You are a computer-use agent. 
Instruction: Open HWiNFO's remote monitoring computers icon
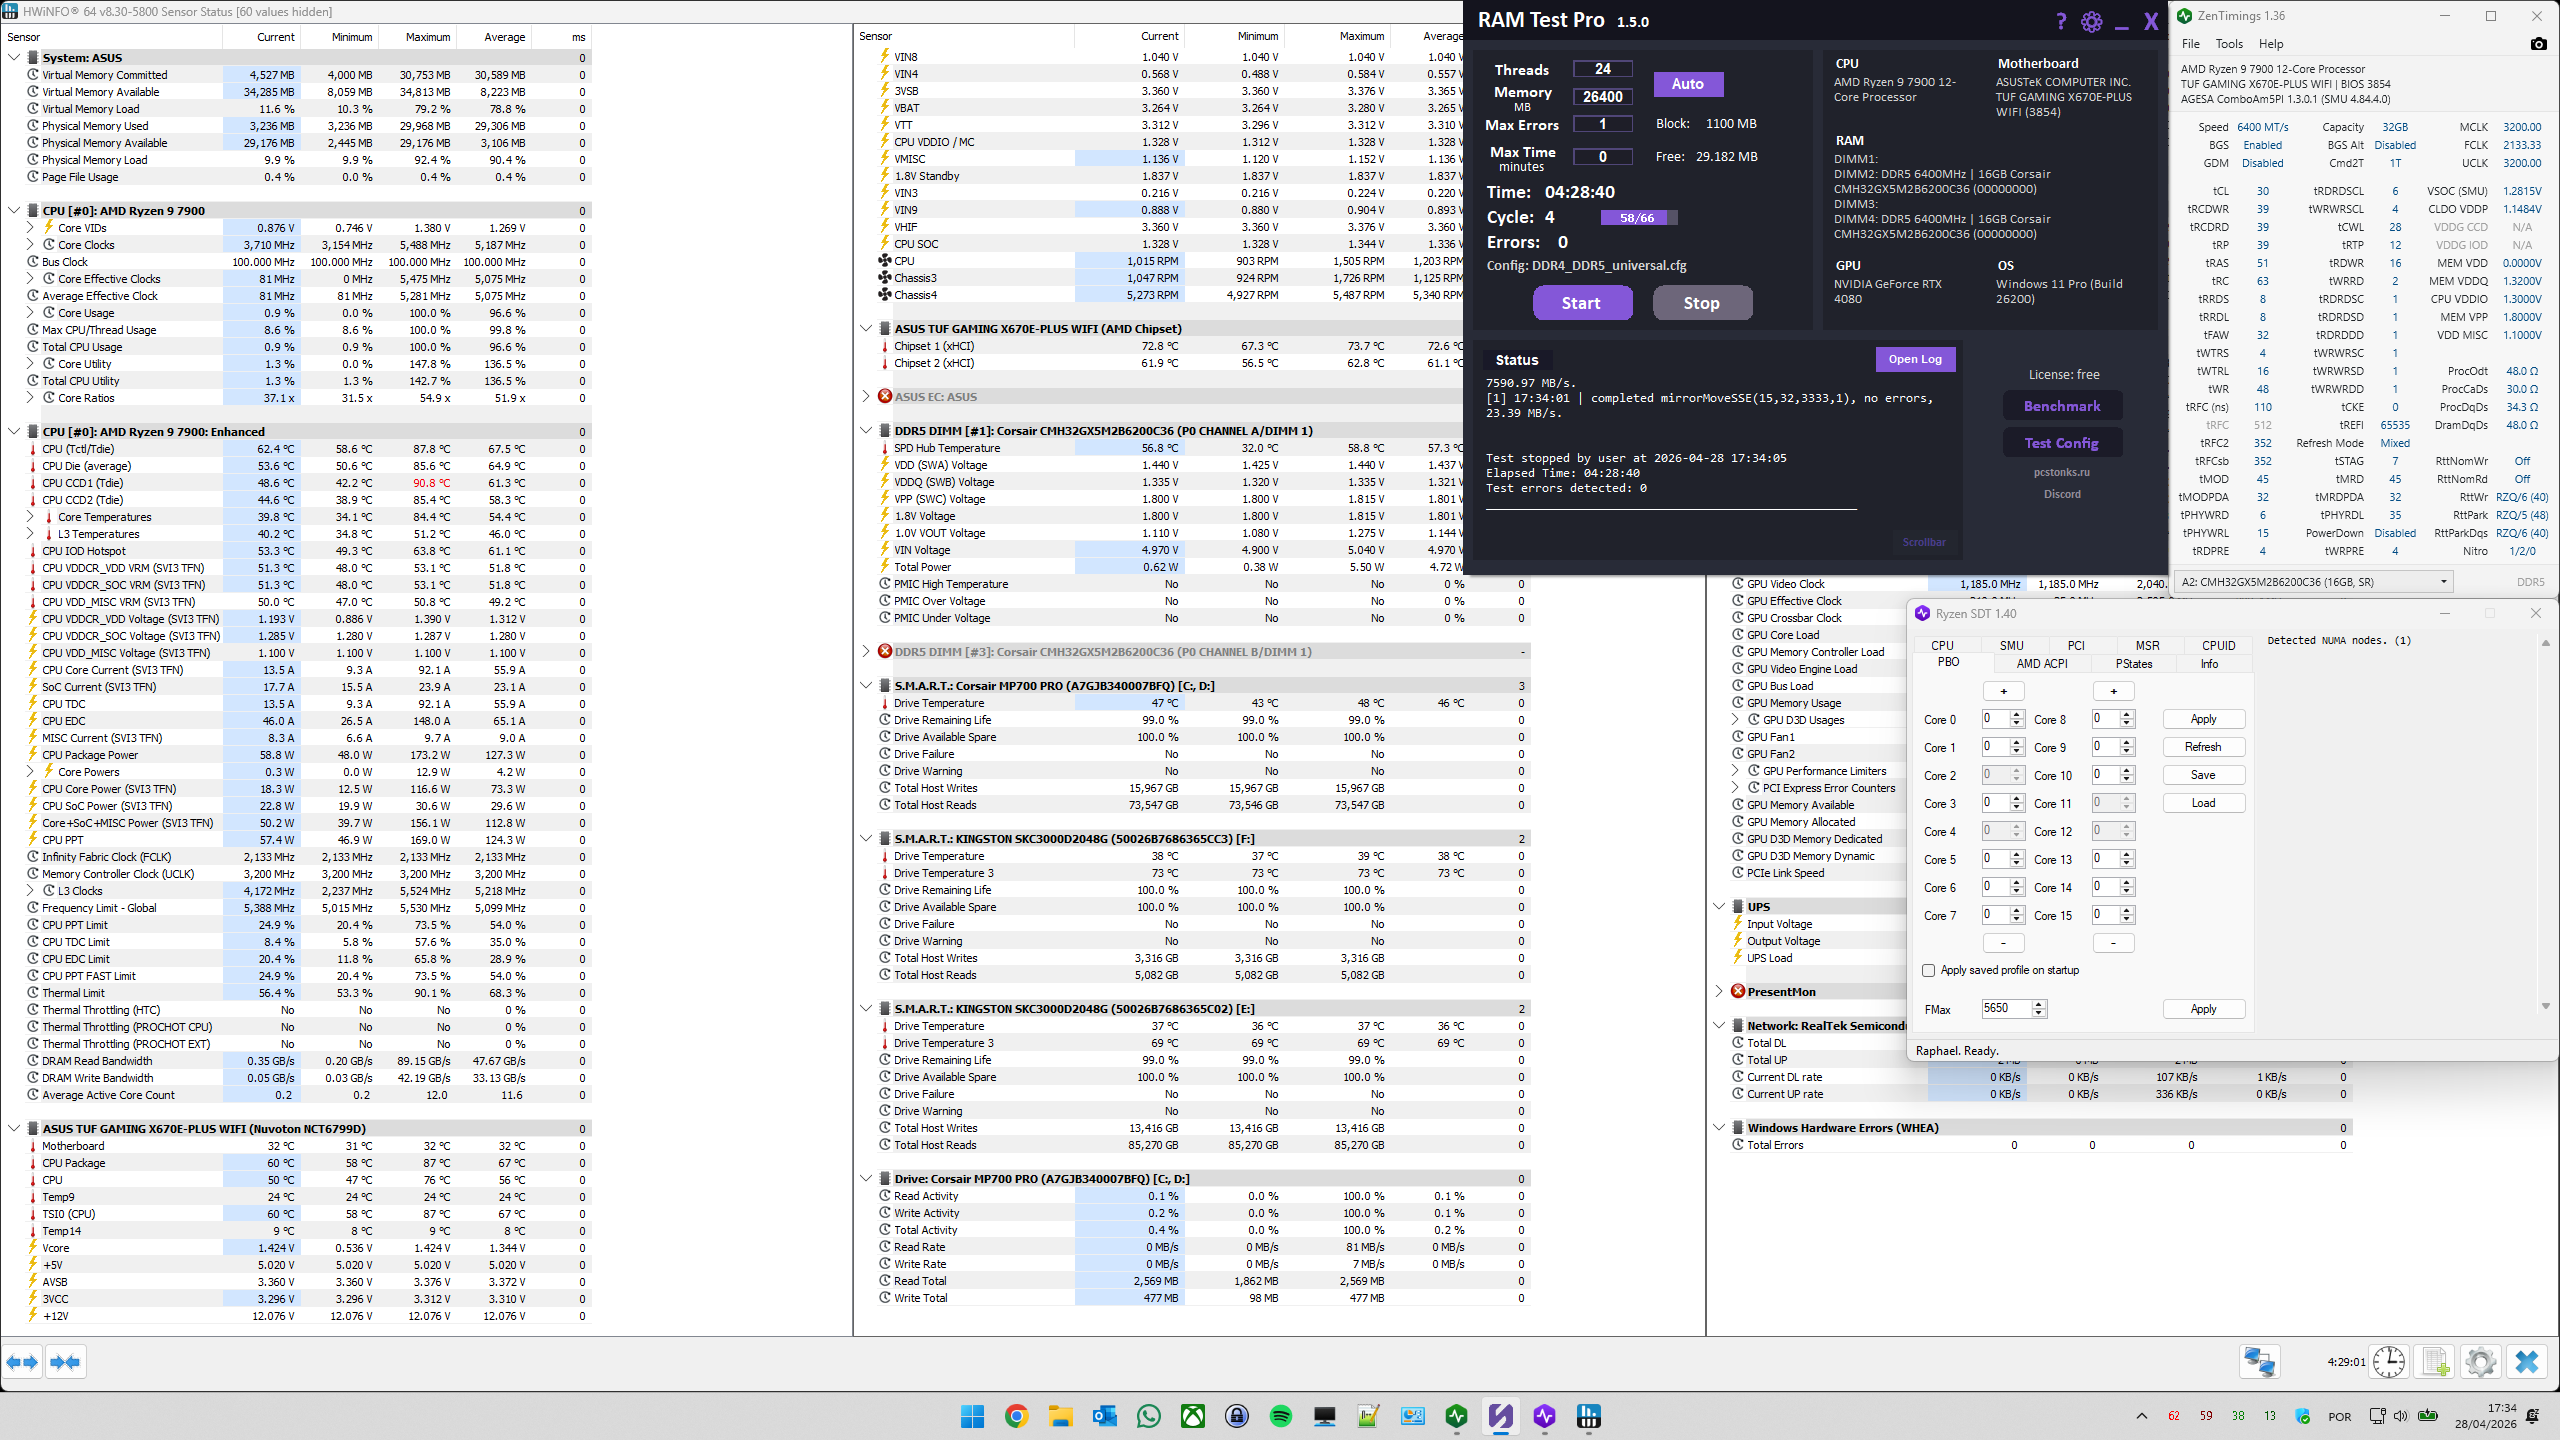click(x=2259, y=1362)
